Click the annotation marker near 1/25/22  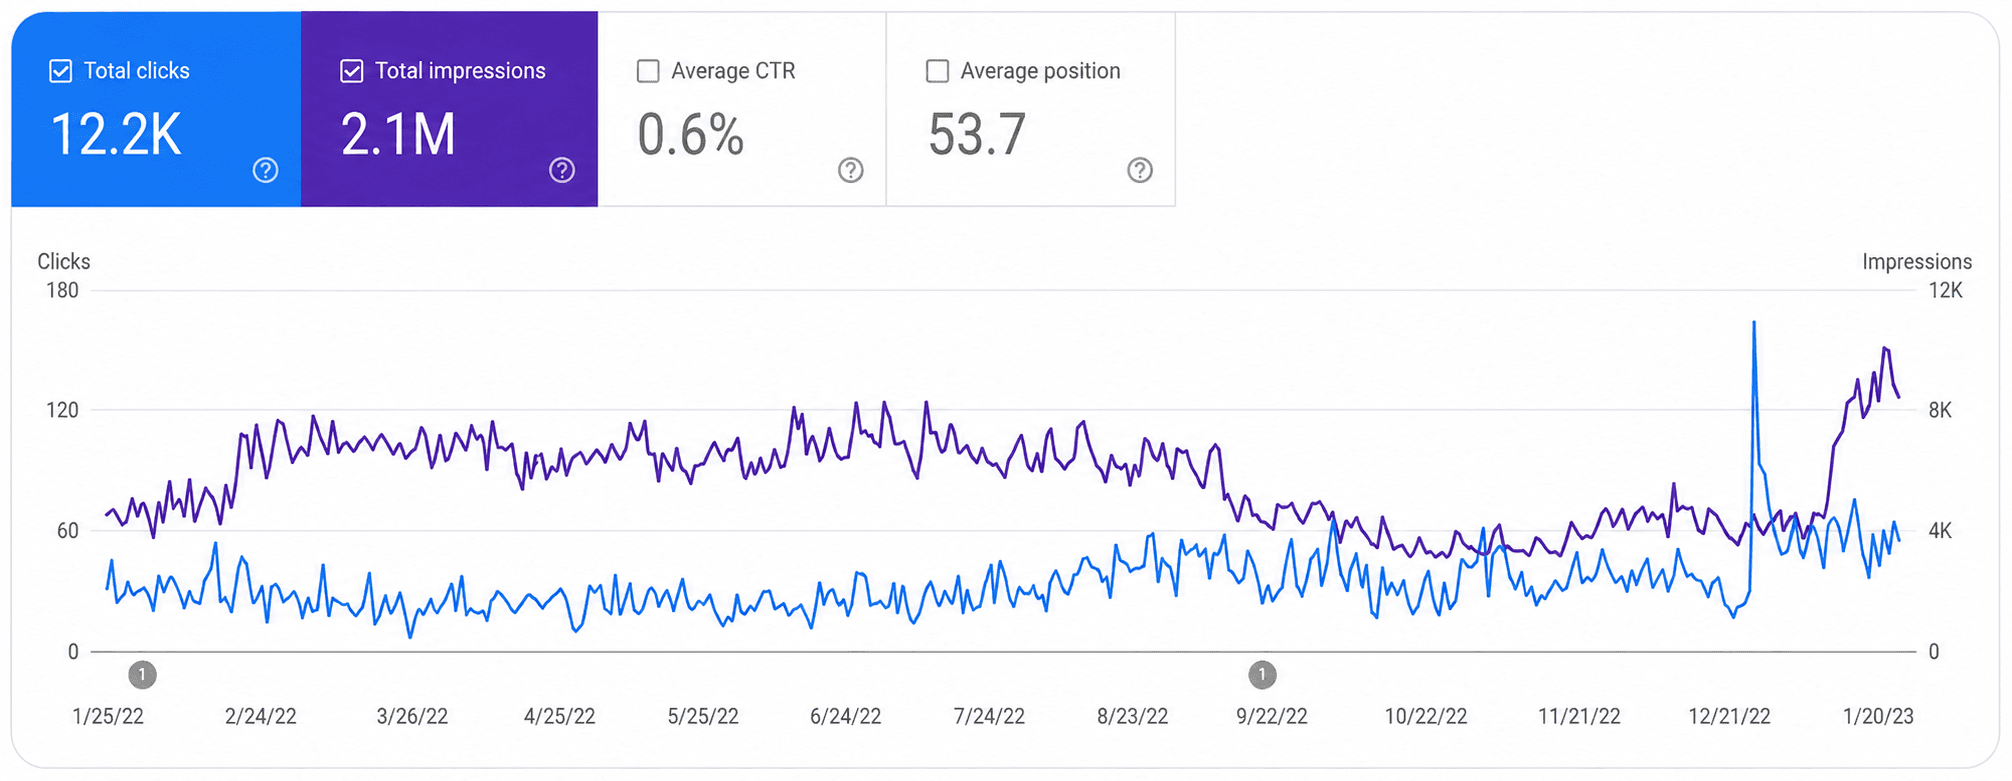[142, 675]
